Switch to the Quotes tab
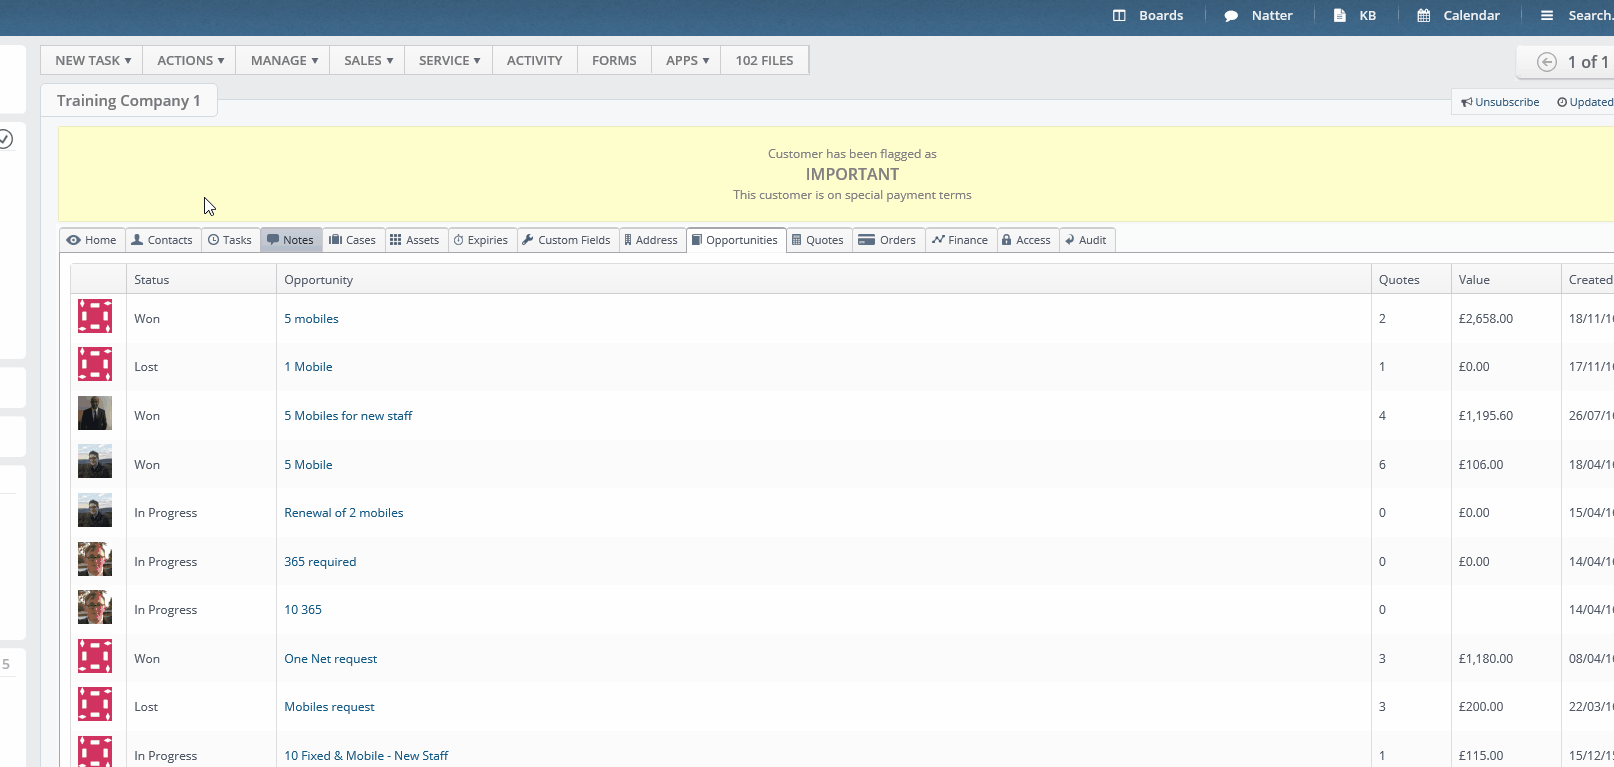 point(818,240)
